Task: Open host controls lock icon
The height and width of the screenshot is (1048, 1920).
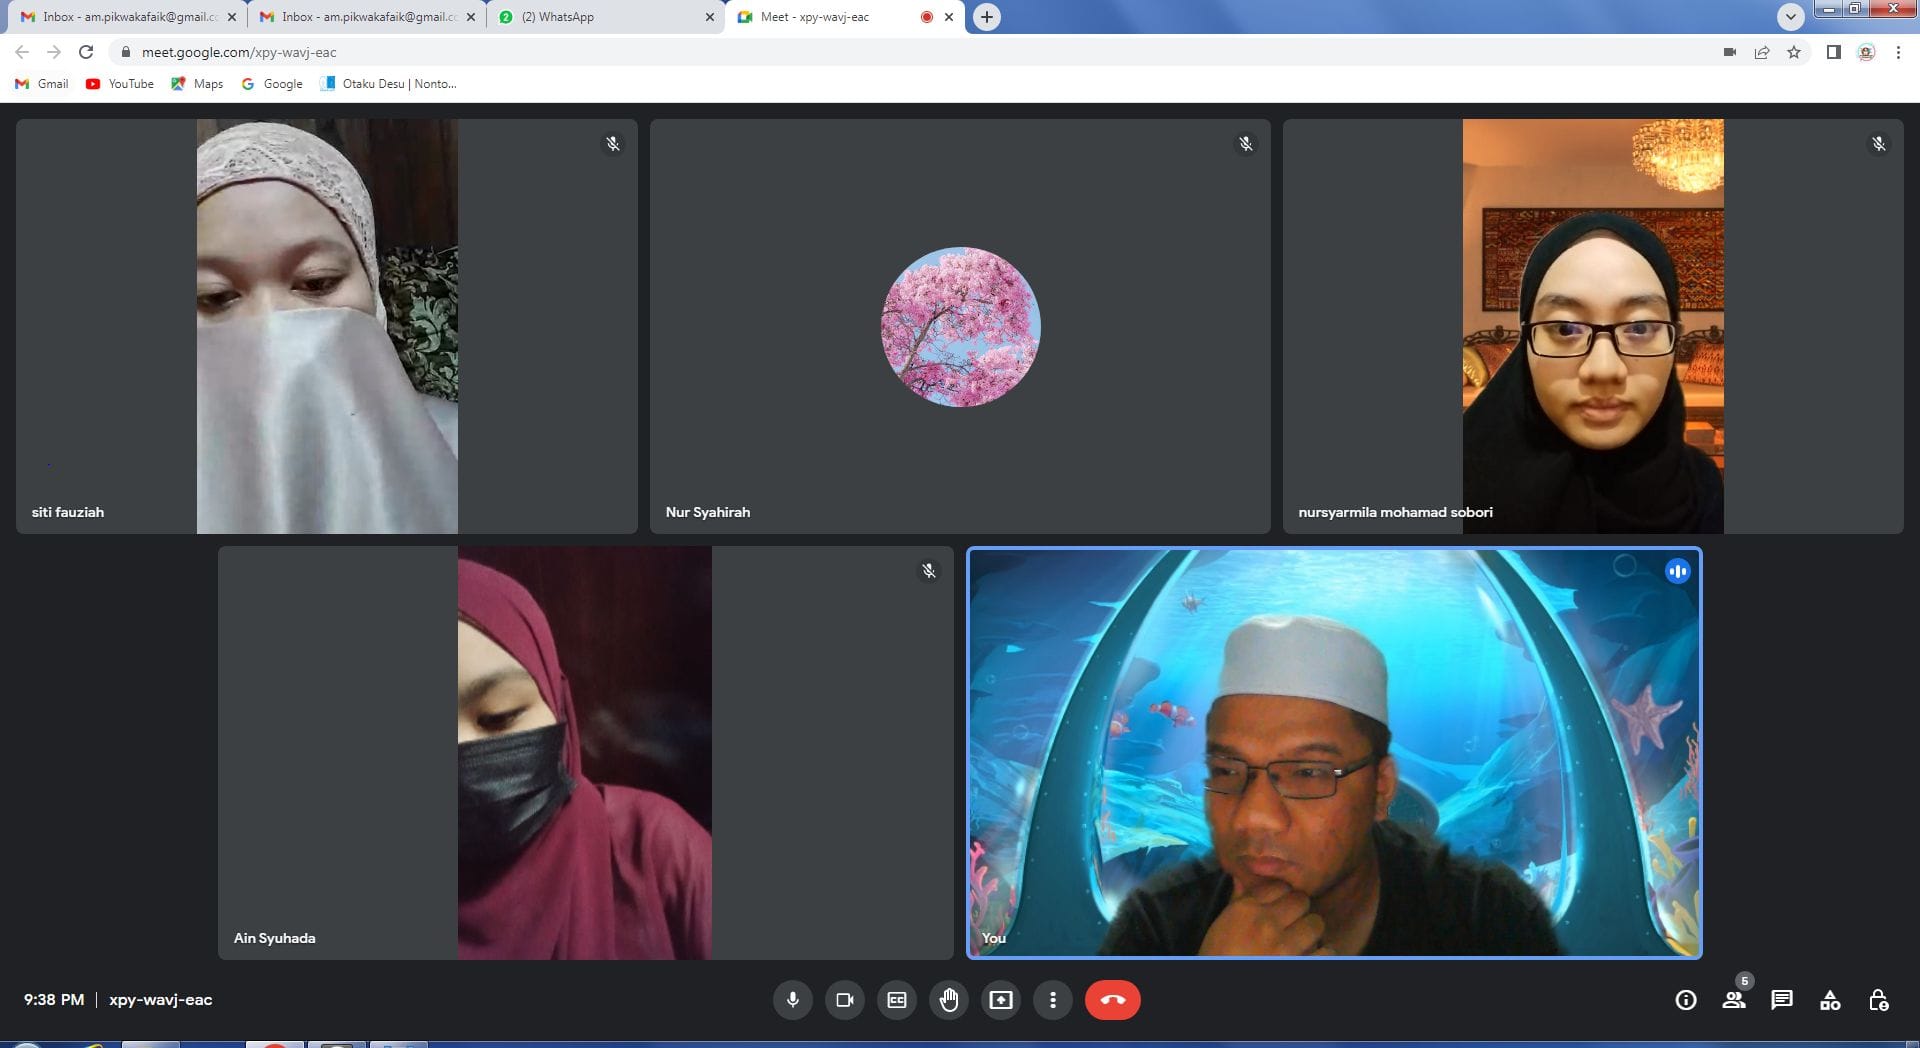Action: pos(1878,1000)
